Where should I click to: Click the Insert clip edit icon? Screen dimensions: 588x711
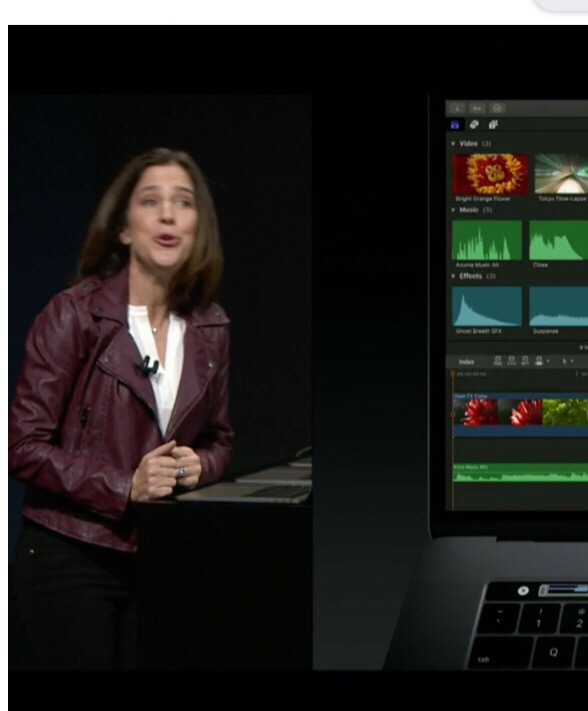(511, 361)
